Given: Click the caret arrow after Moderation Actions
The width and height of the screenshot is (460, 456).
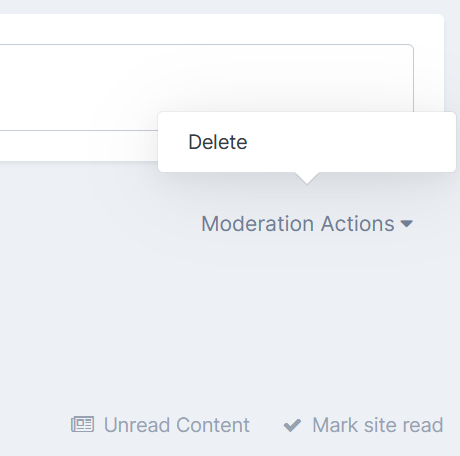Looking at the screenshot, I should click(x=407, y=223).
